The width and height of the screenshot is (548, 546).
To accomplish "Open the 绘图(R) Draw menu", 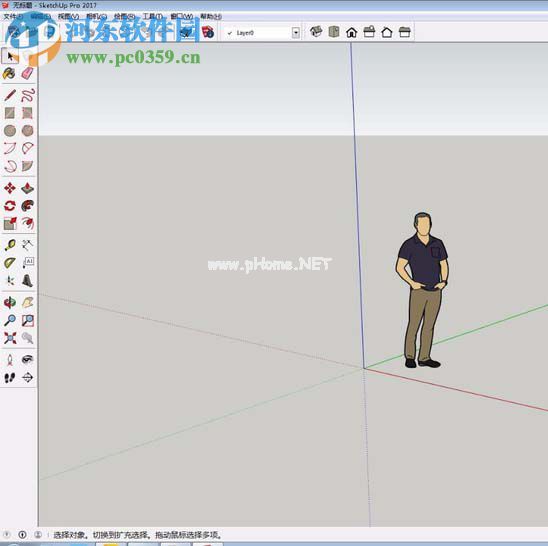I will (x=125, y=16).
